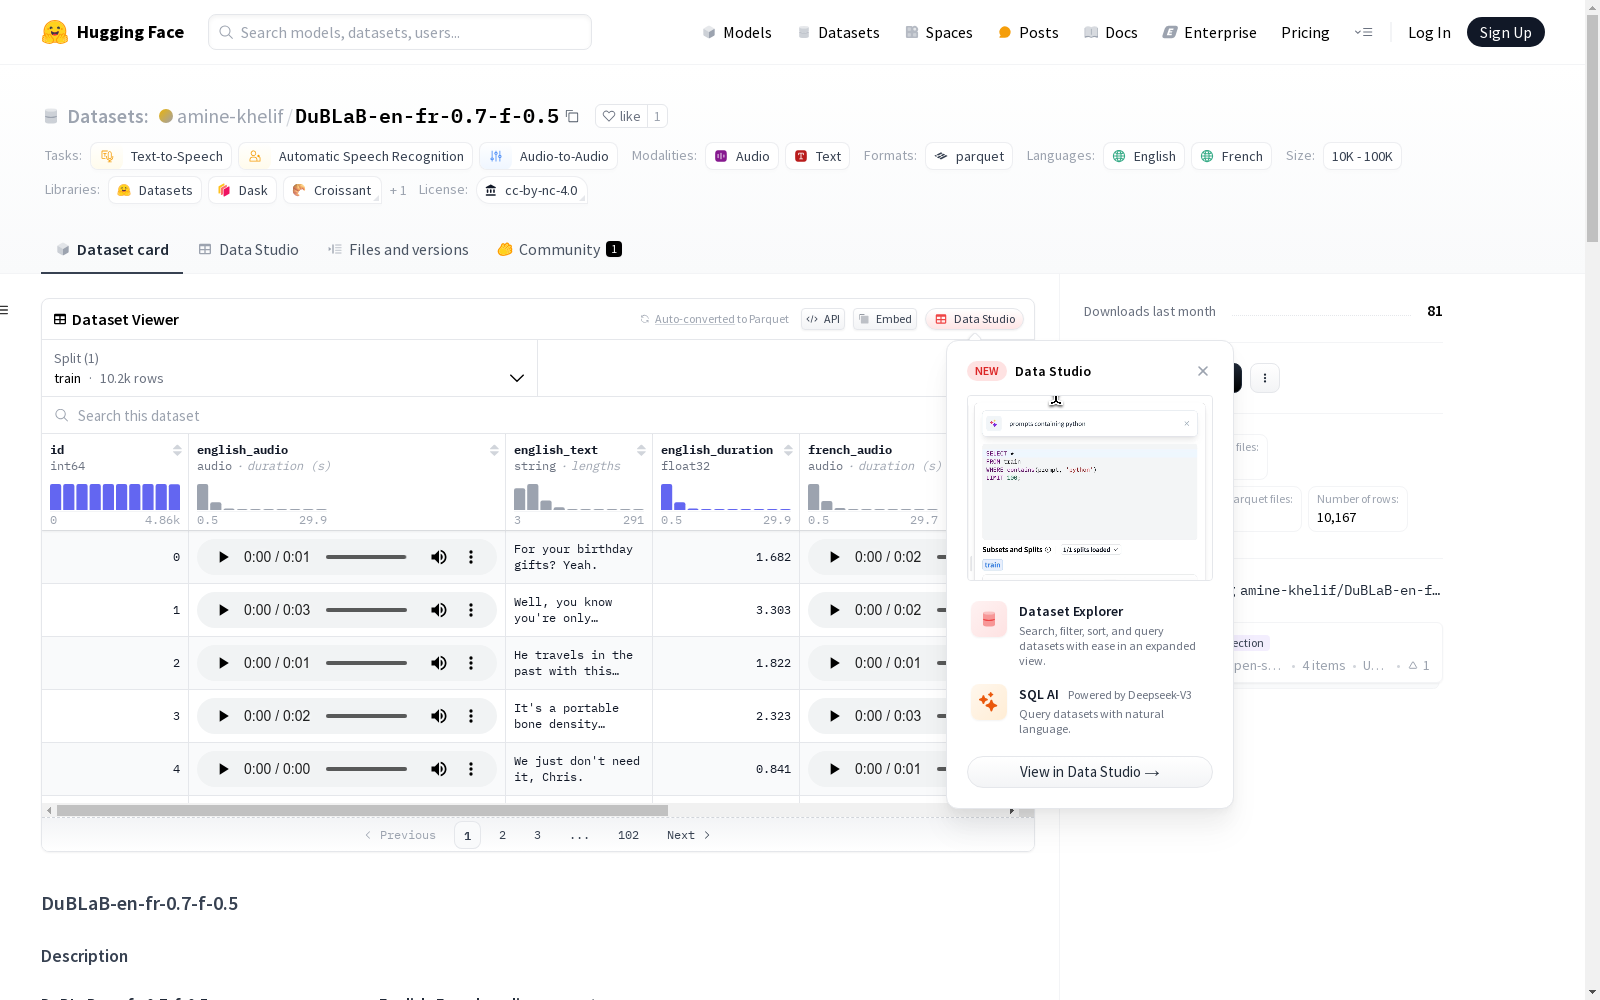
Task: Open the SQL AI option
Action: pos(1089,710)
